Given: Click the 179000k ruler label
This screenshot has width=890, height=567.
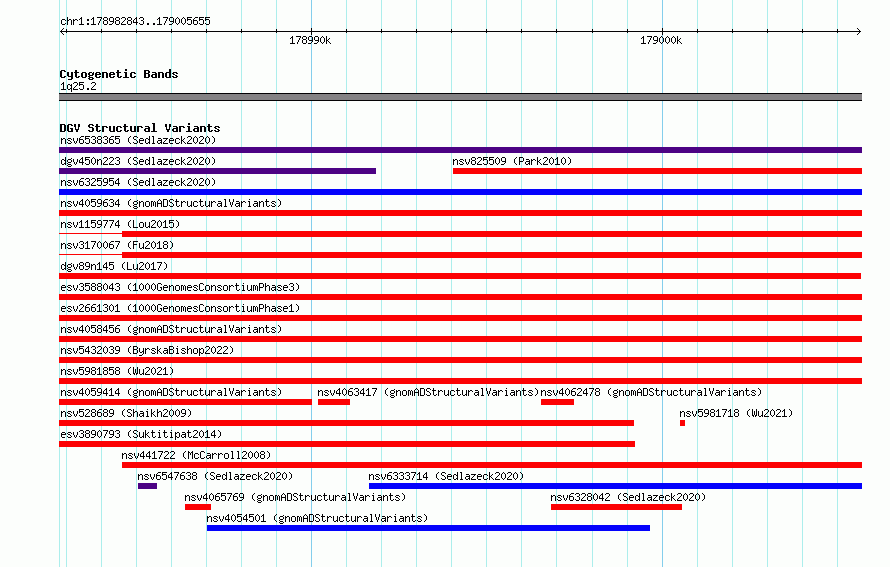Looking at the screenshot, I should coord(661,40).
